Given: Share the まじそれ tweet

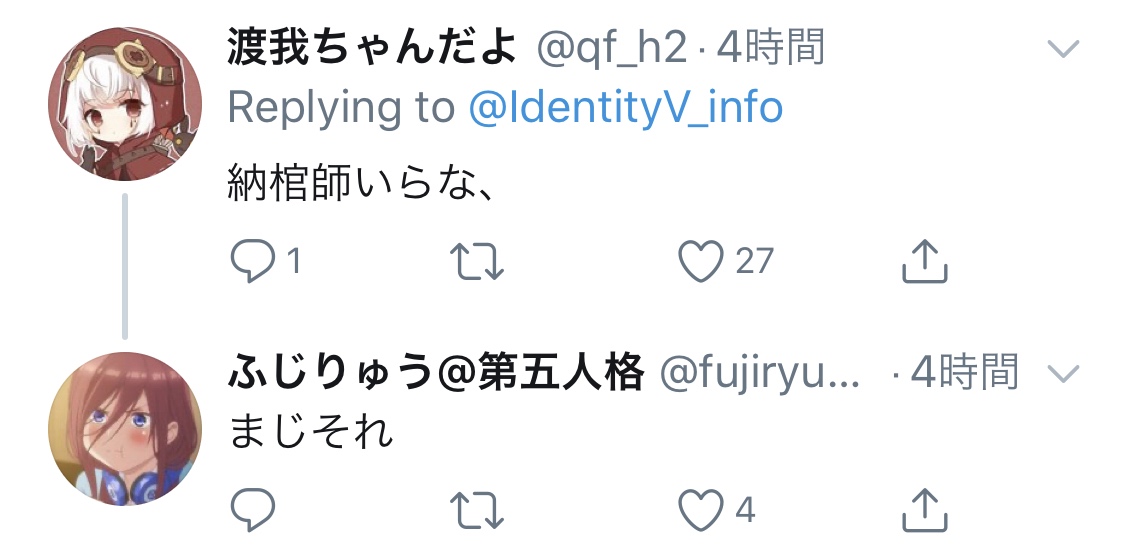Looking at the screenshot, I should [x=924, y=510].
